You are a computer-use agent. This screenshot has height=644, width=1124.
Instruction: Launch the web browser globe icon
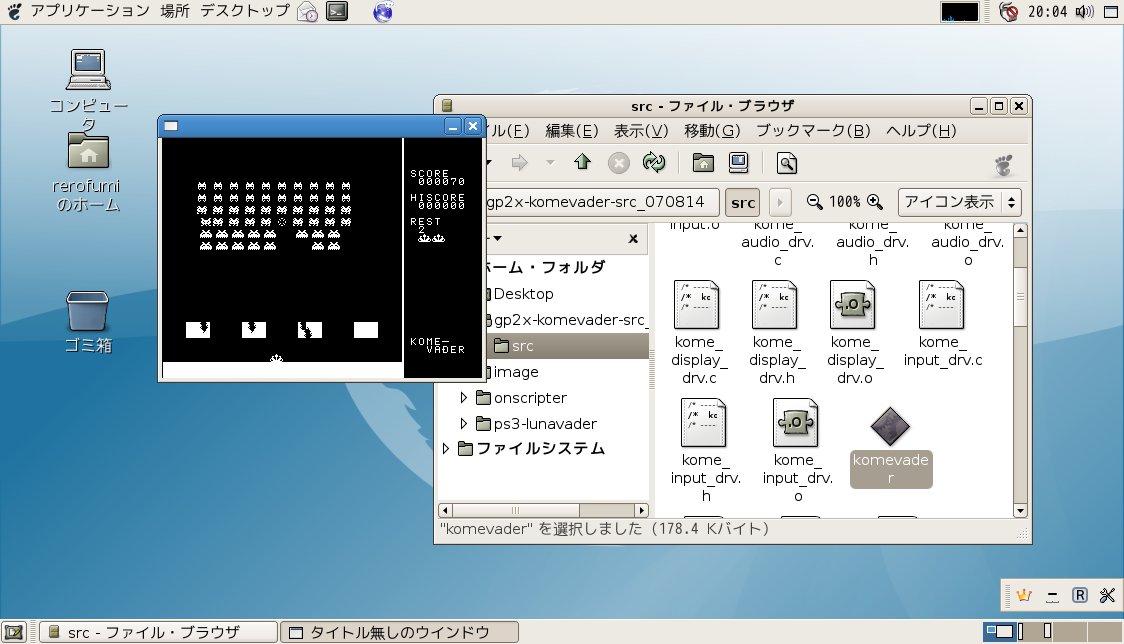[x=383, y=11]
